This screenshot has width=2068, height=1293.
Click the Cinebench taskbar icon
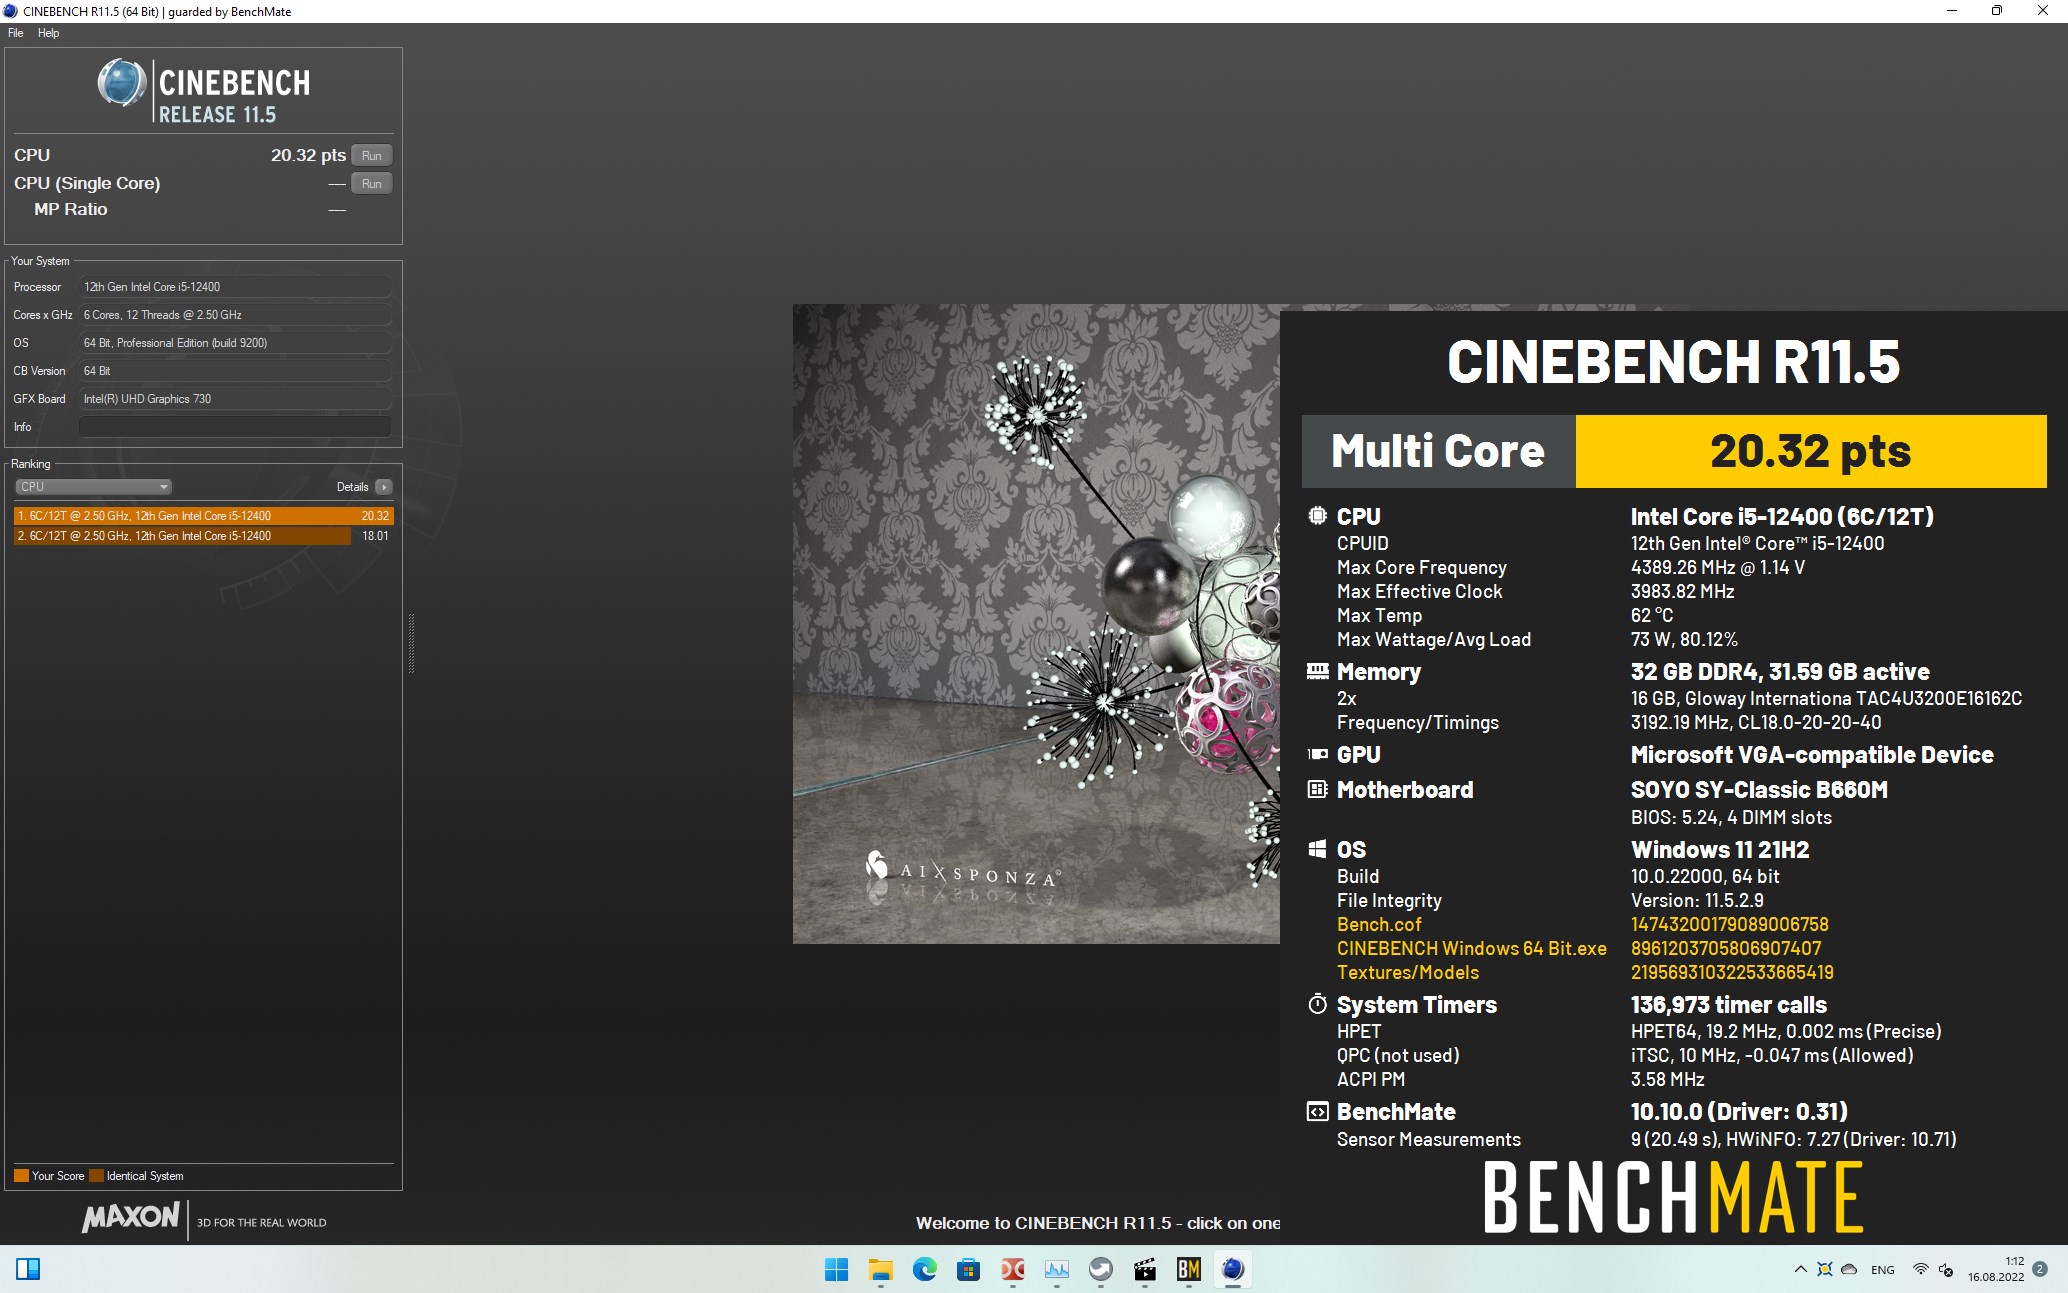click(1232, 1269)
